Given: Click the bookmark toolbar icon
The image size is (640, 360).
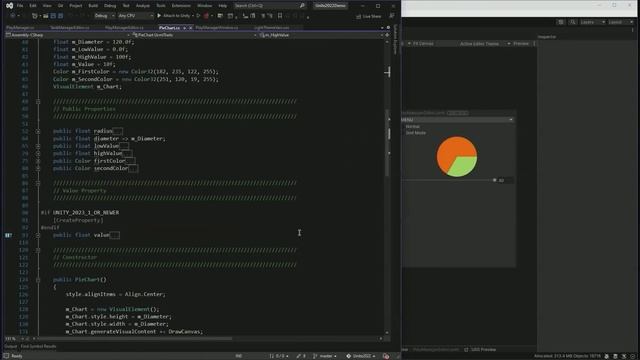Looking at the screenshot, I should tap(280, 16).
